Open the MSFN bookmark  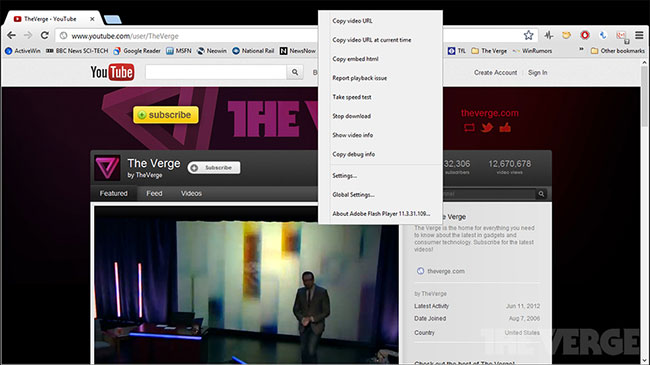[179, 51]
